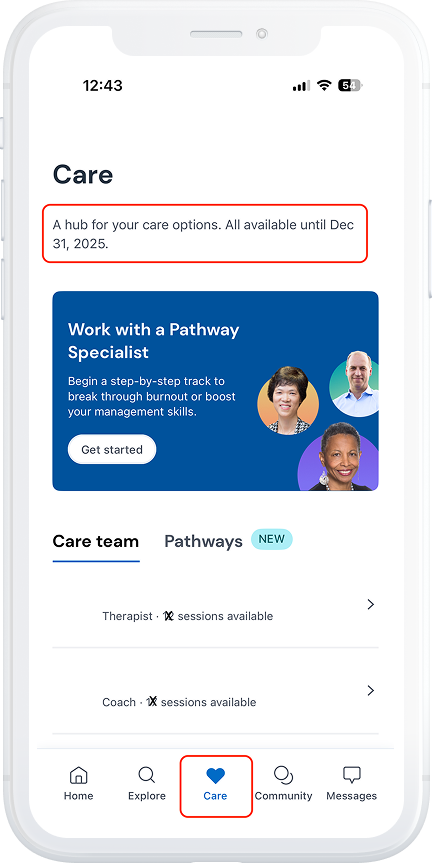Expand the Therapist row chevron
Image resolution: width=432 pixels, height=863 pixels.
370,604
